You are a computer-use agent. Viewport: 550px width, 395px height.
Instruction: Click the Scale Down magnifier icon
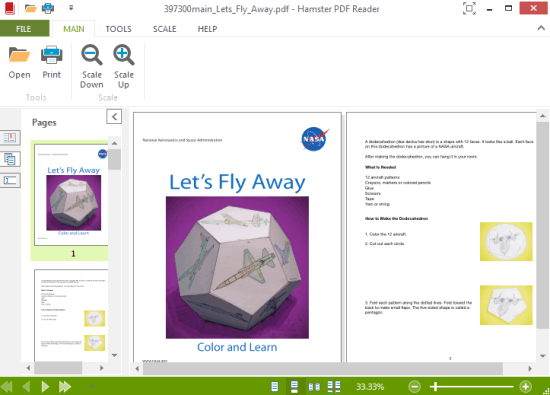click(x=92, y=55)
